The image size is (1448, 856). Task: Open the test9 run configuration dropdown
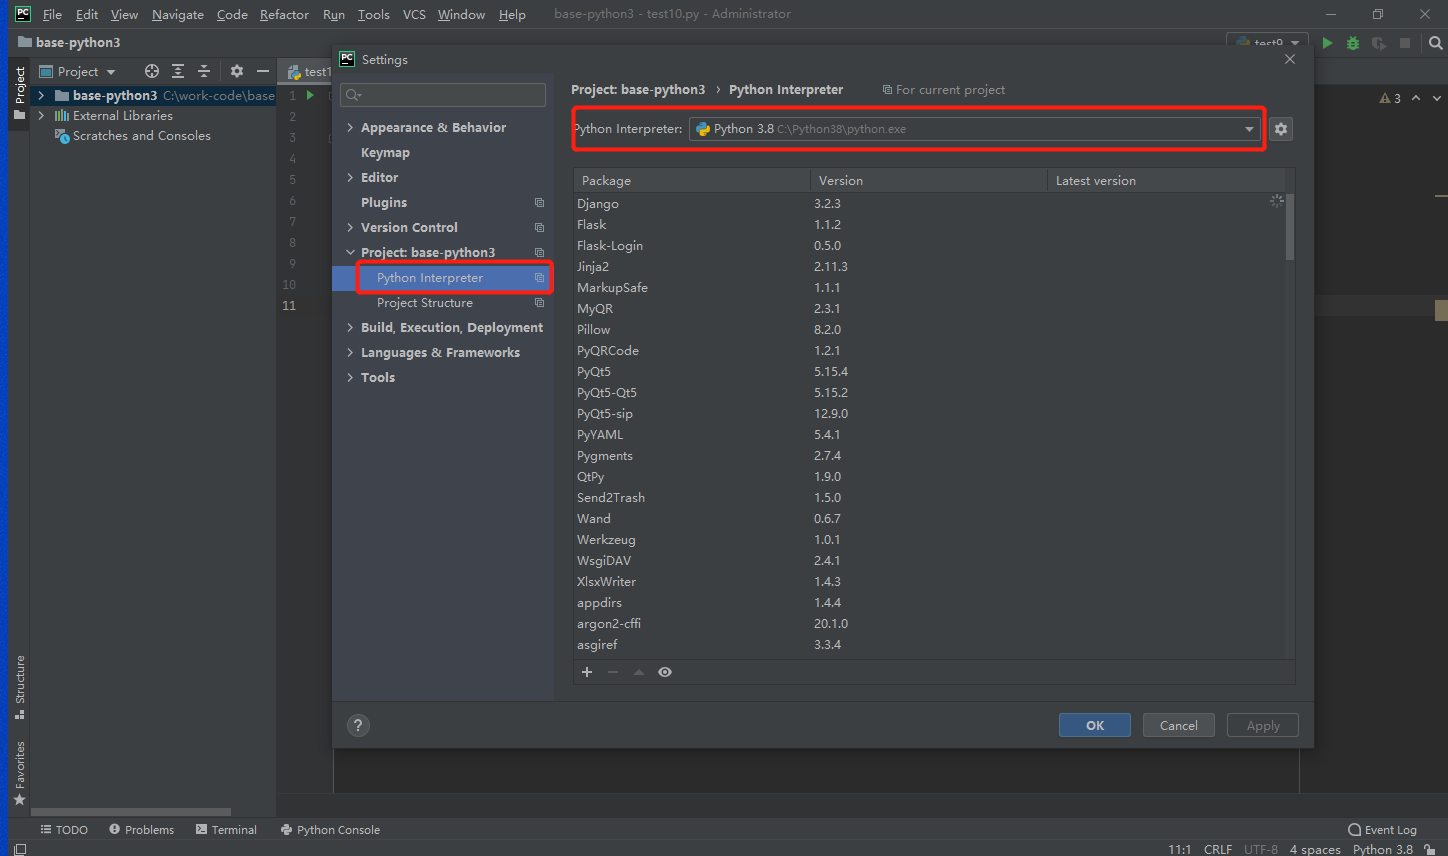click(x=1268, y=43)
